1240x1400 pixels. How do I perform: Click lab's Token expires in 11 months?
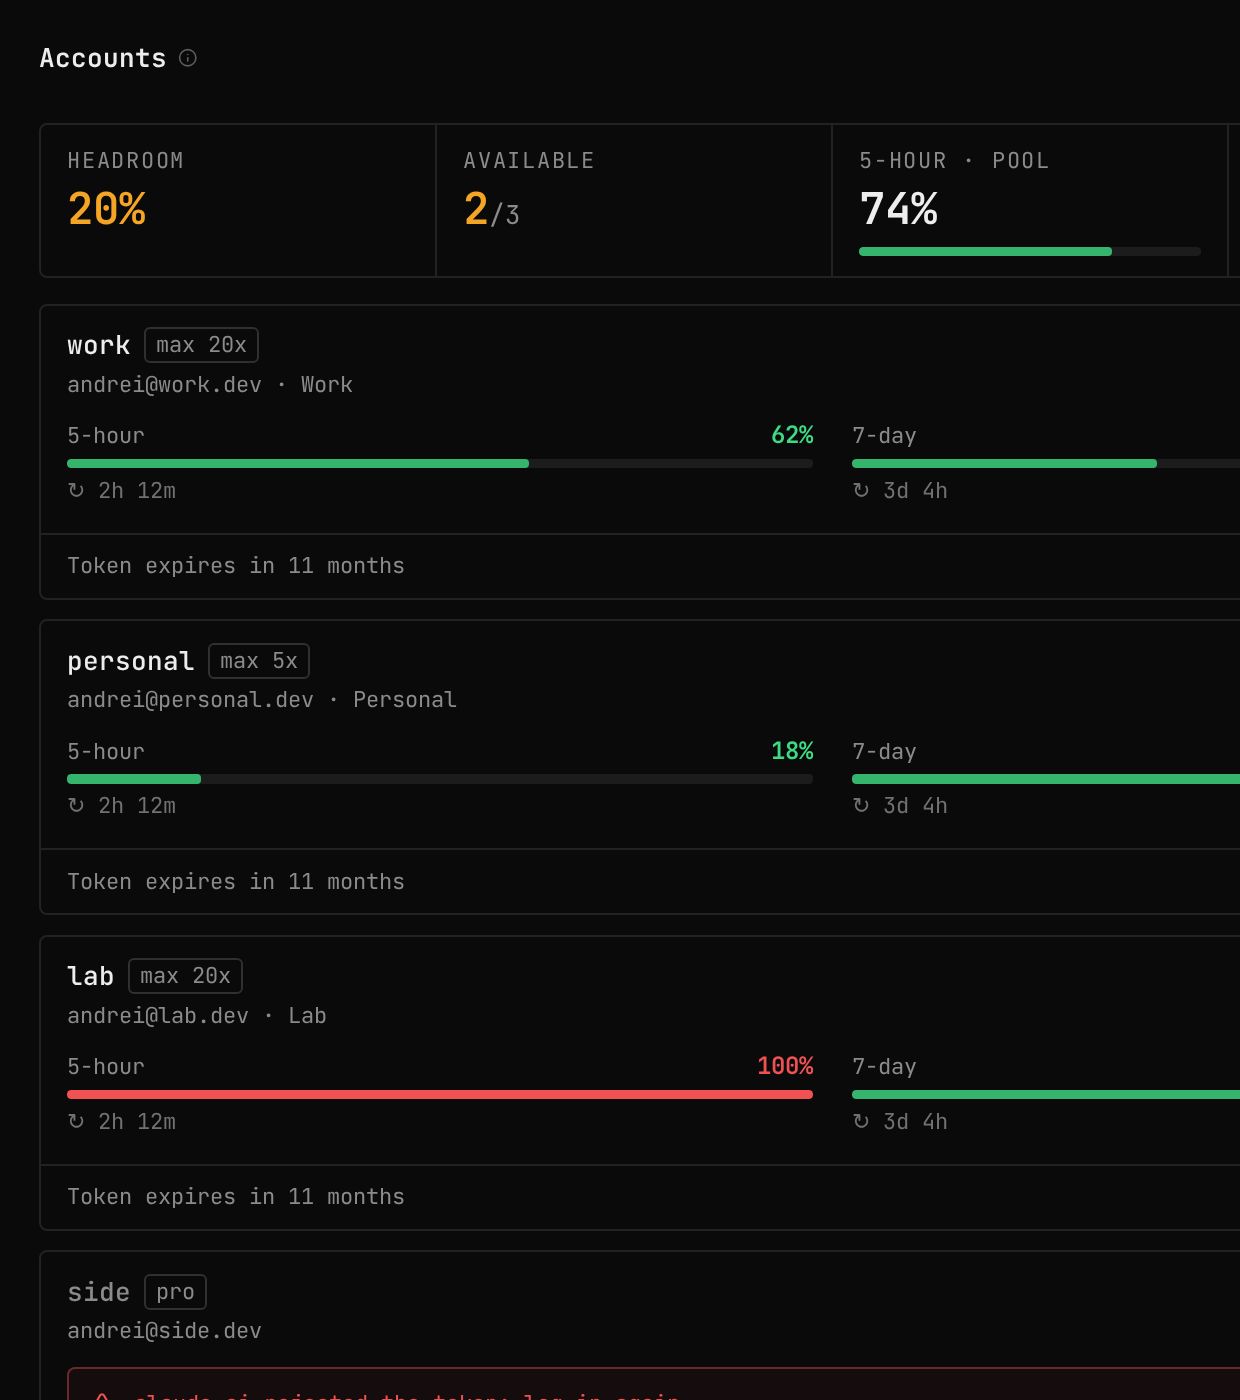[x=236, y=1197]
